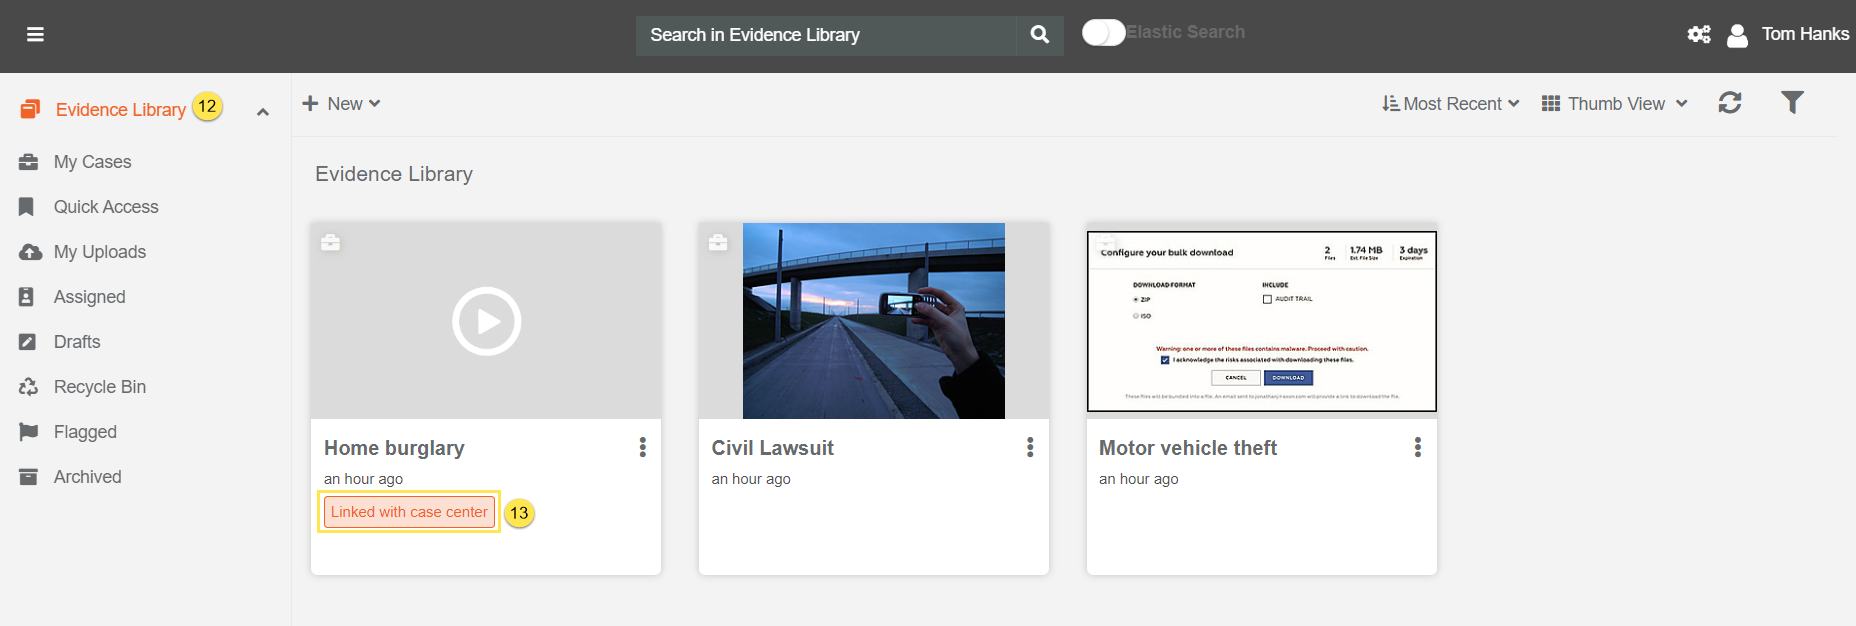
Task: Open Home burglary three-dot options menu
Action: [642, 448]
